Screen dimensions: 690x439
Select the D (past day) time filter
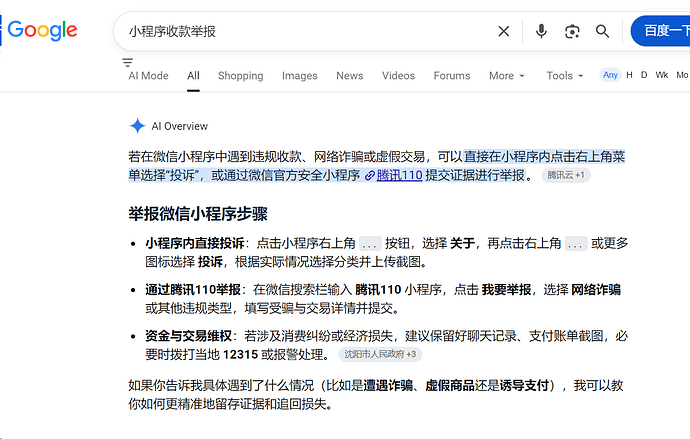pyautogui.click(x=644, y=75)
